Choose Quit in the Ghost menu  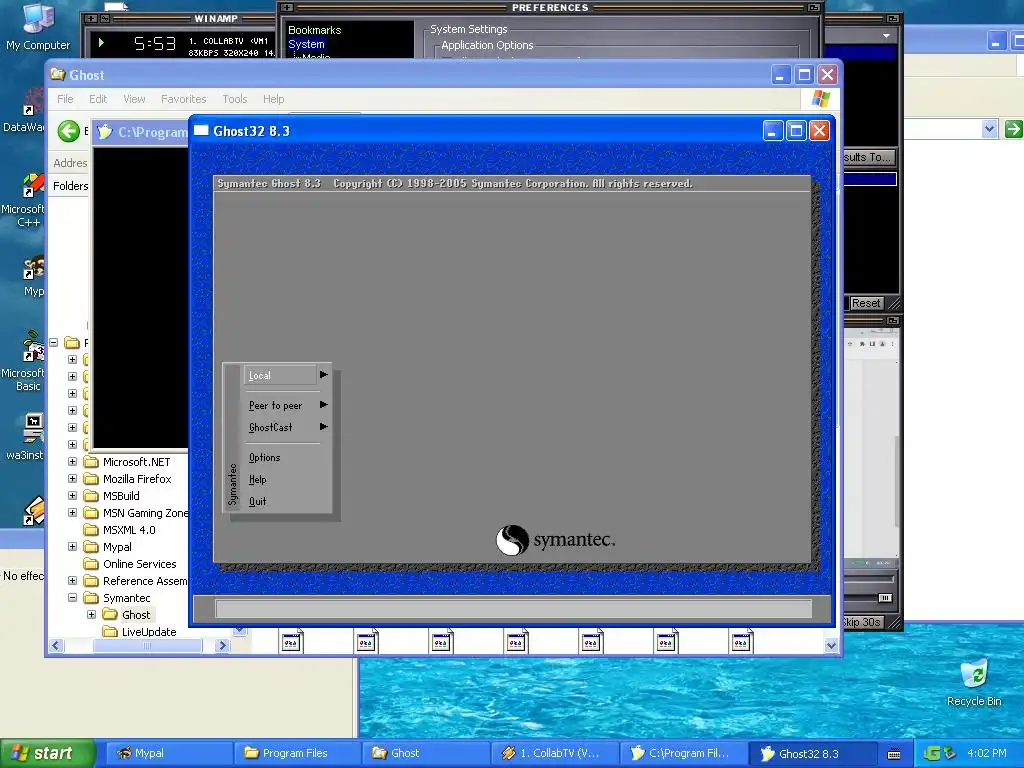point(257,502)
